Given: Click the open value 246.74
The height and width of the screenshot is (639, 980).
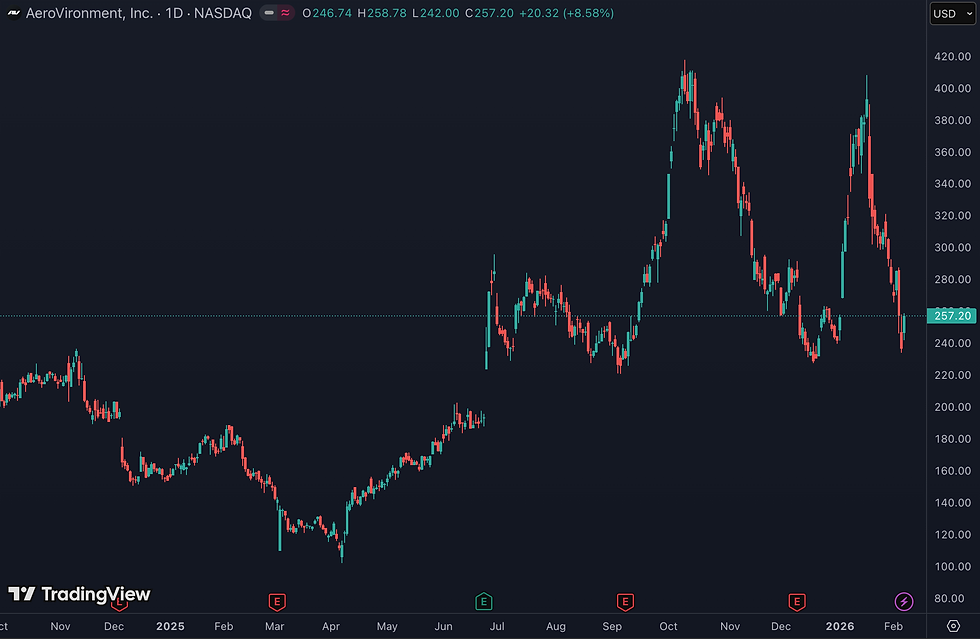Looking at the screenshot, I should pos(332,13).
